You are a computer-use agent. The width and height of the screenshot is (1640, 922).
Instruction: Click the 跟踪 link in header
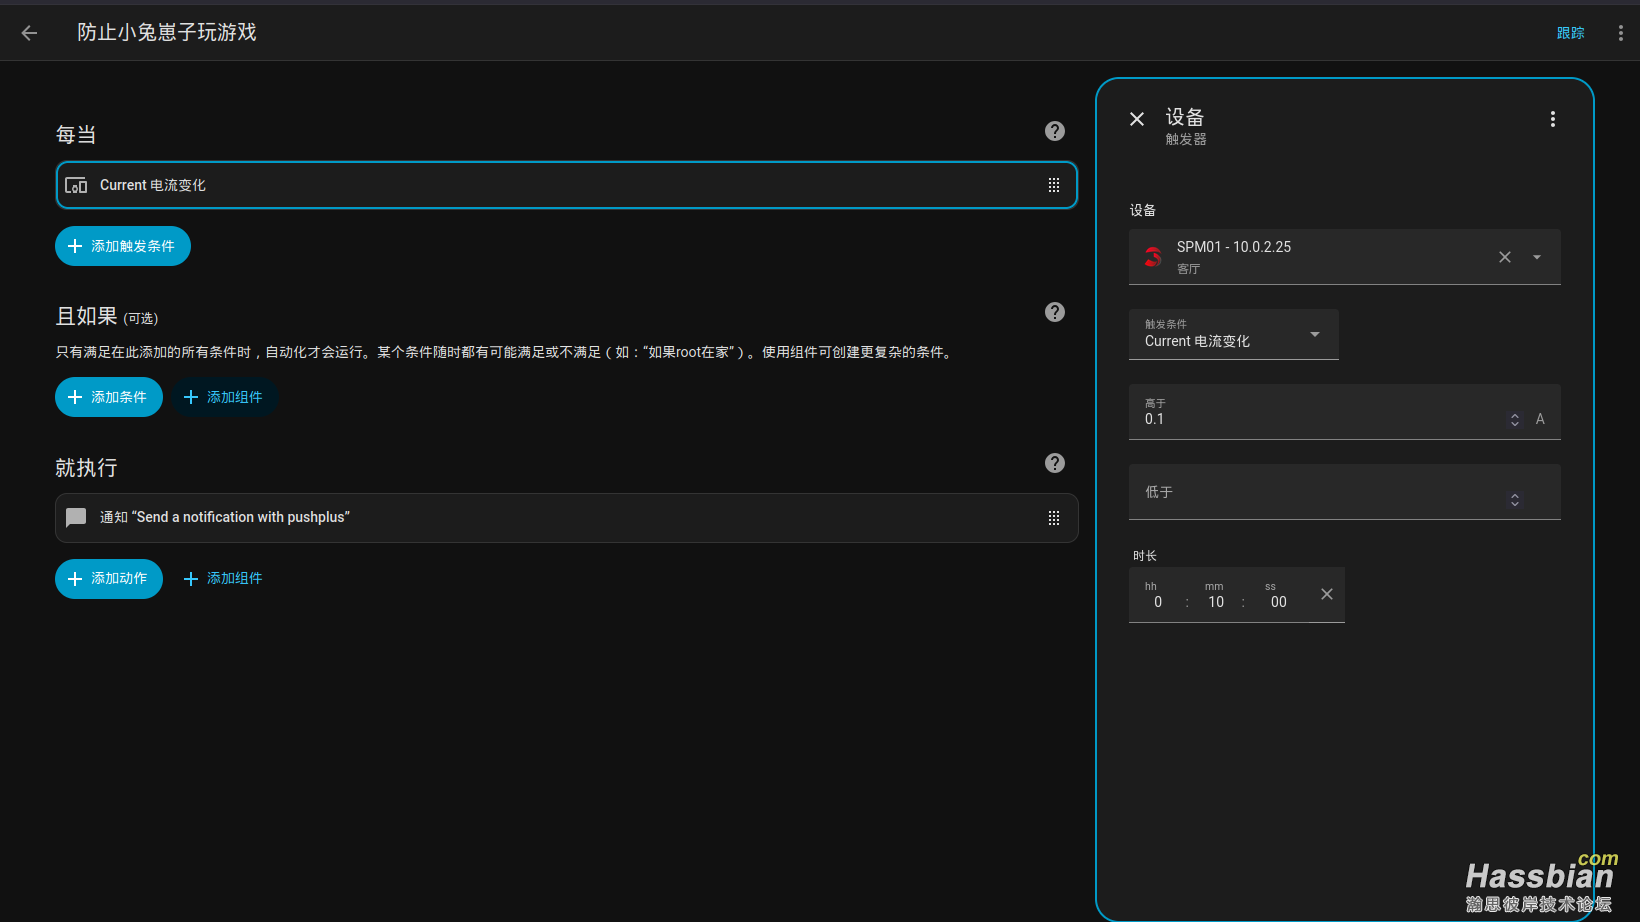[x=1570, y=33]
